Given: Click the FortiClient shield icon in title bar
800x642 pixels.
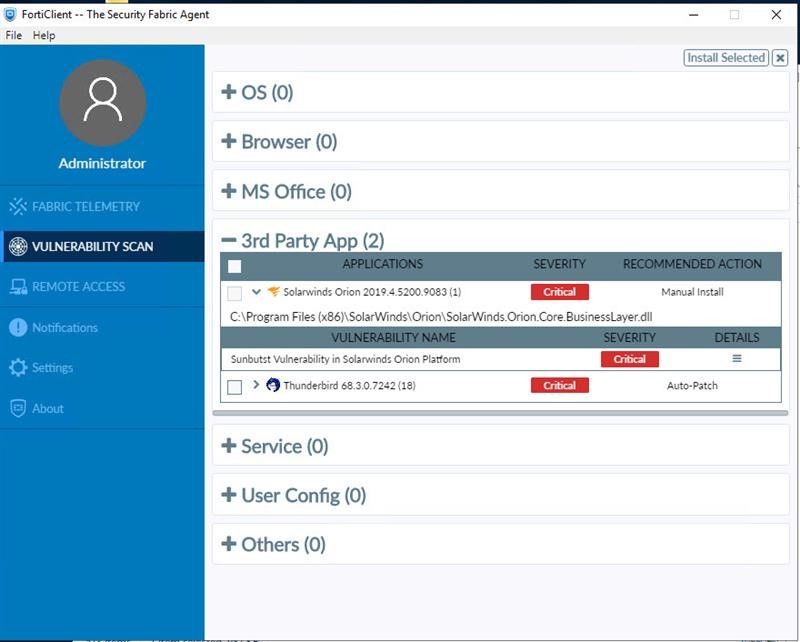Looking at the screenshot, I should 10,14.
